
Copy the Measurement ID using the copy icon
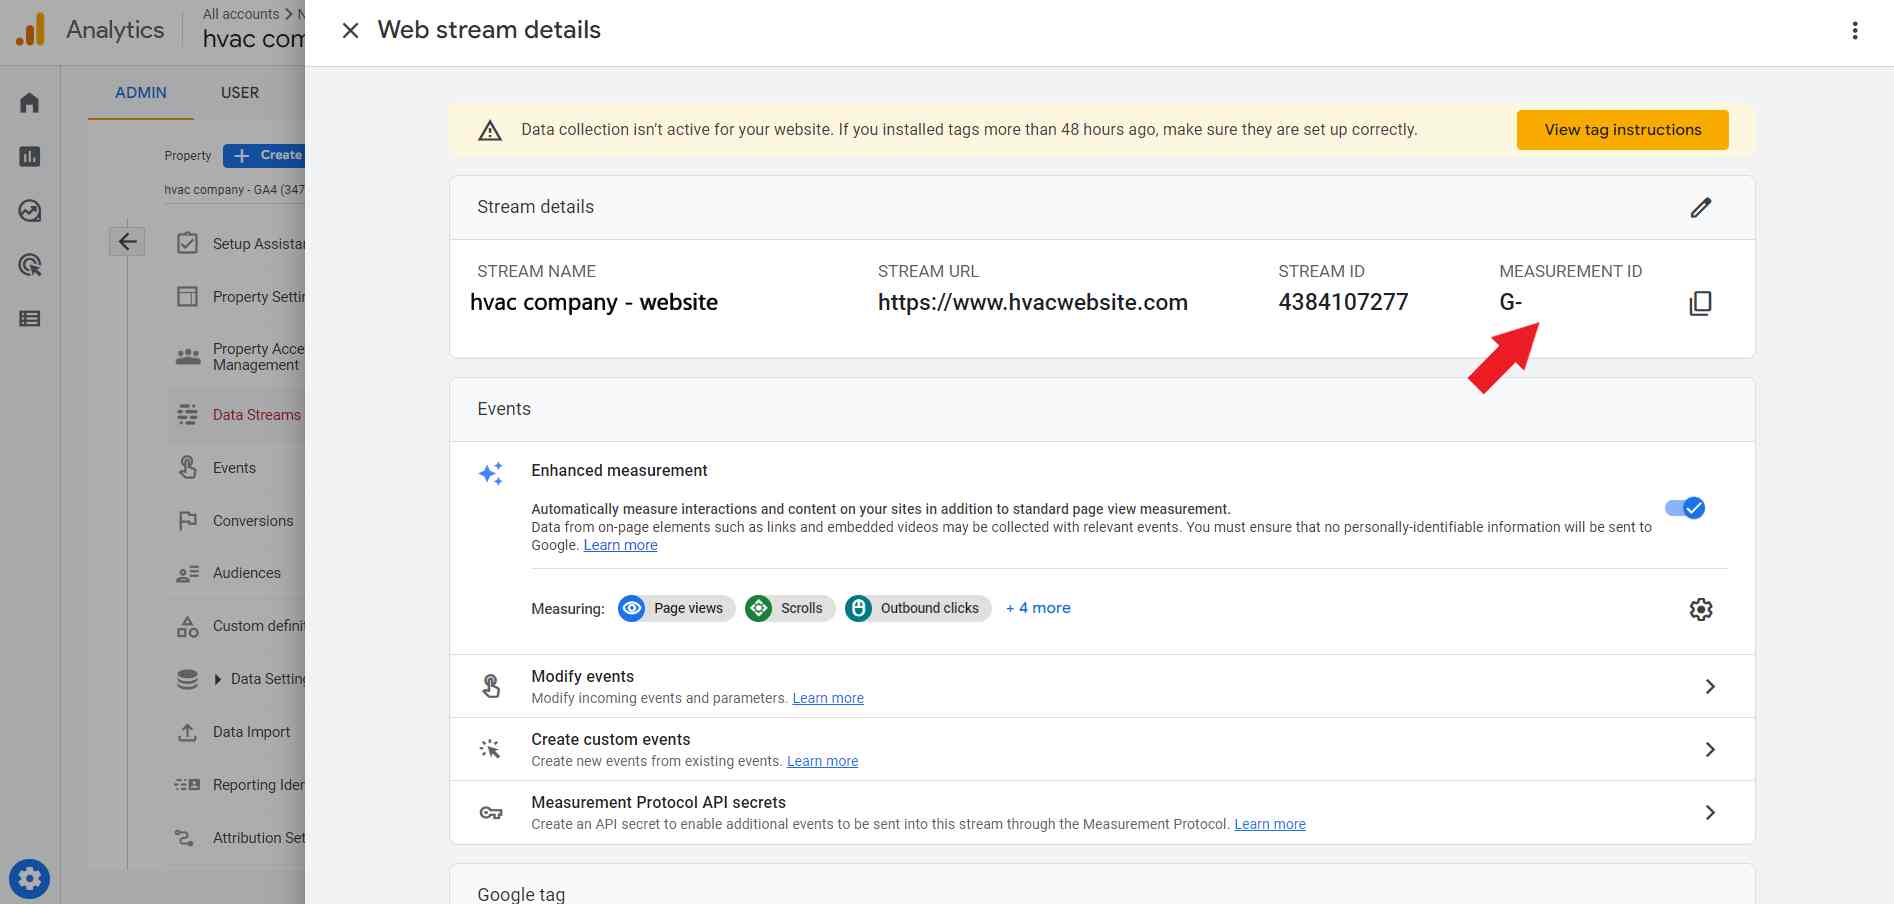pos(1700,302)
